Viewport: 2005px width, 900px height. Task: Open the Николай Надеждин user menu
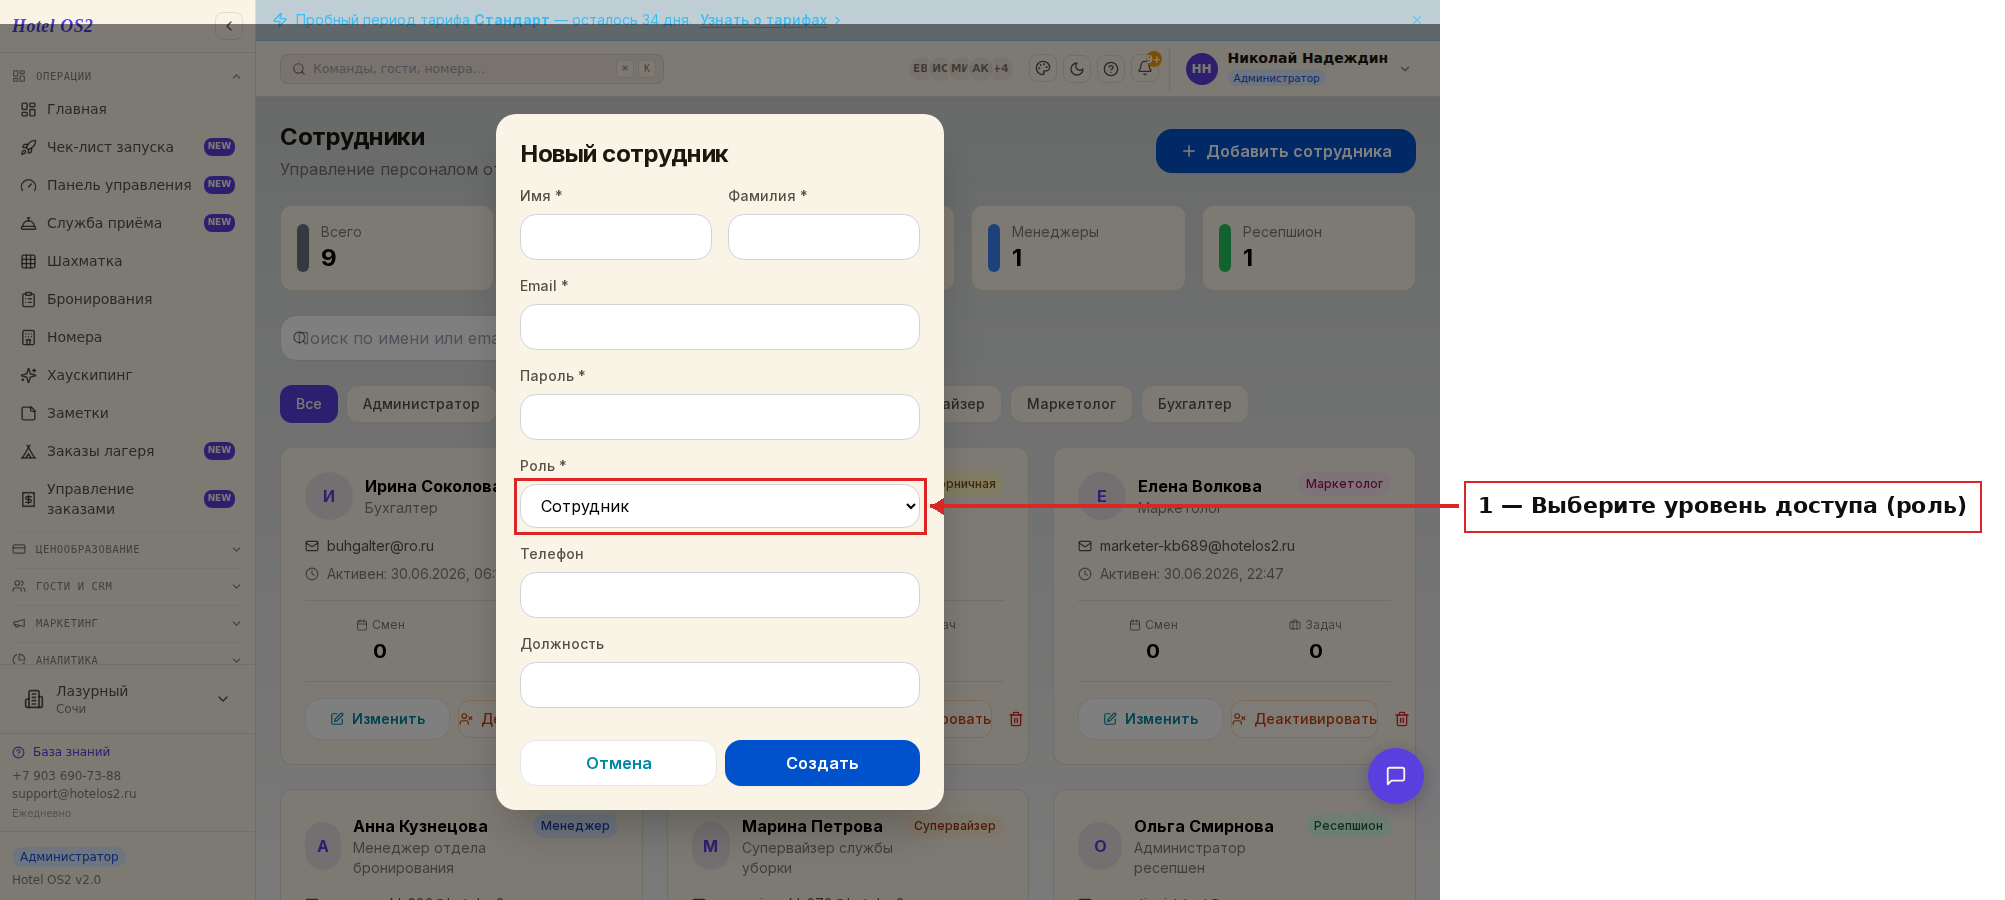click(1298, 68)
